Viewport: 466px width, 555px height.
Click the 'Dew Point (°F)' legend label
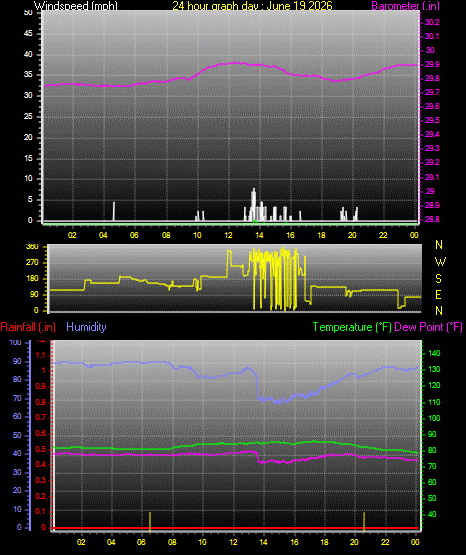(428, 327)
